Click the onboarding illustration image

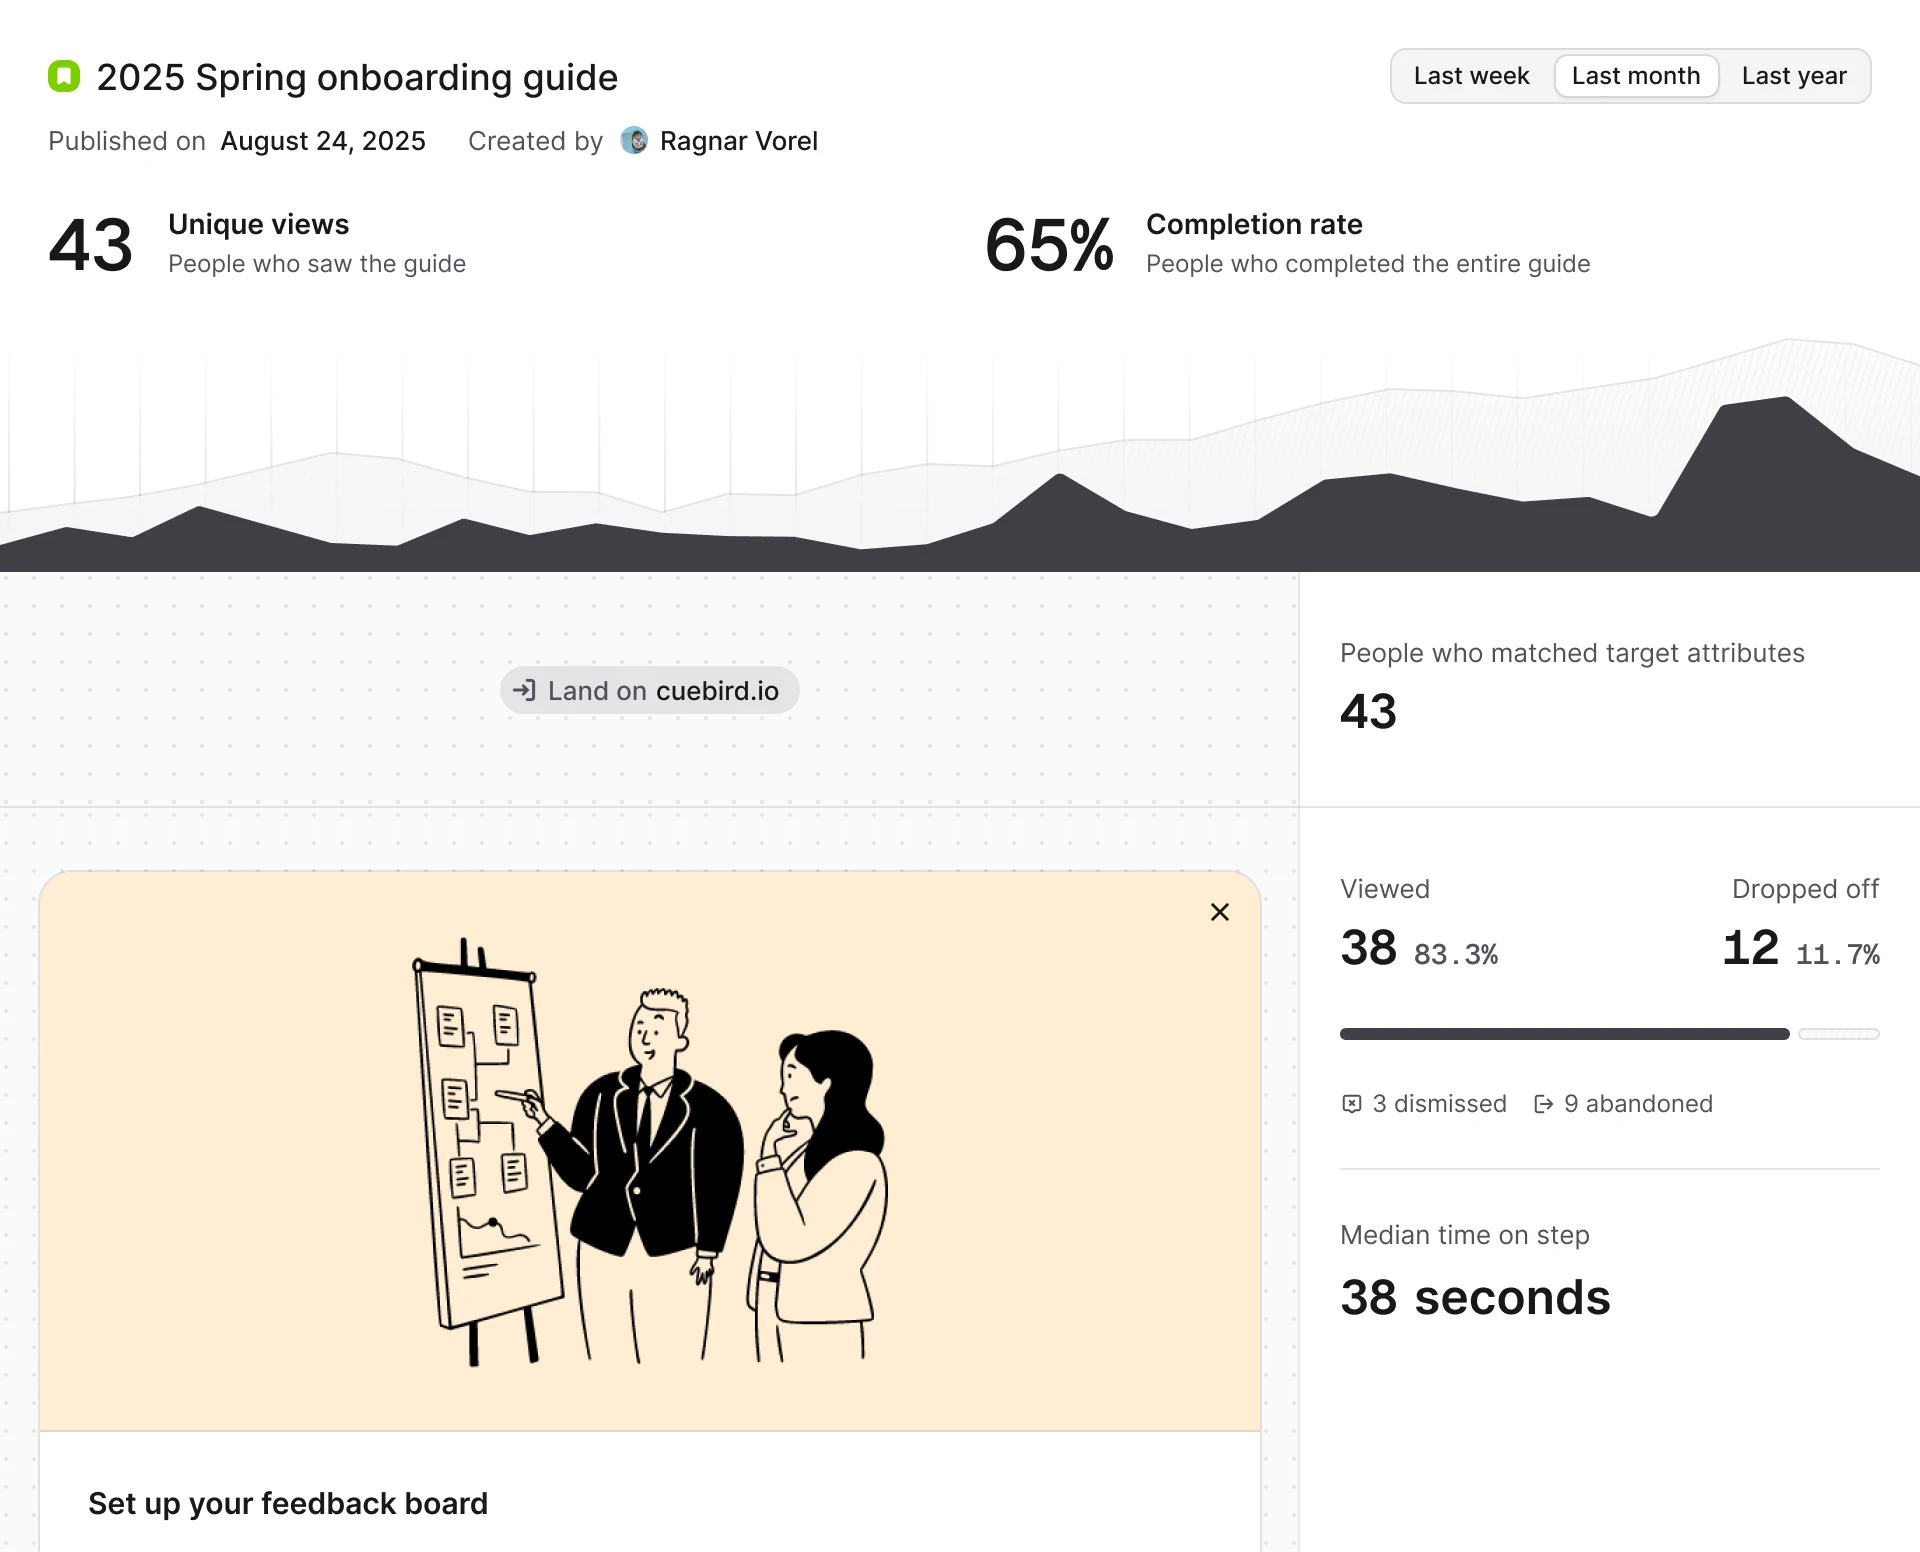(x=650, y=1150)
